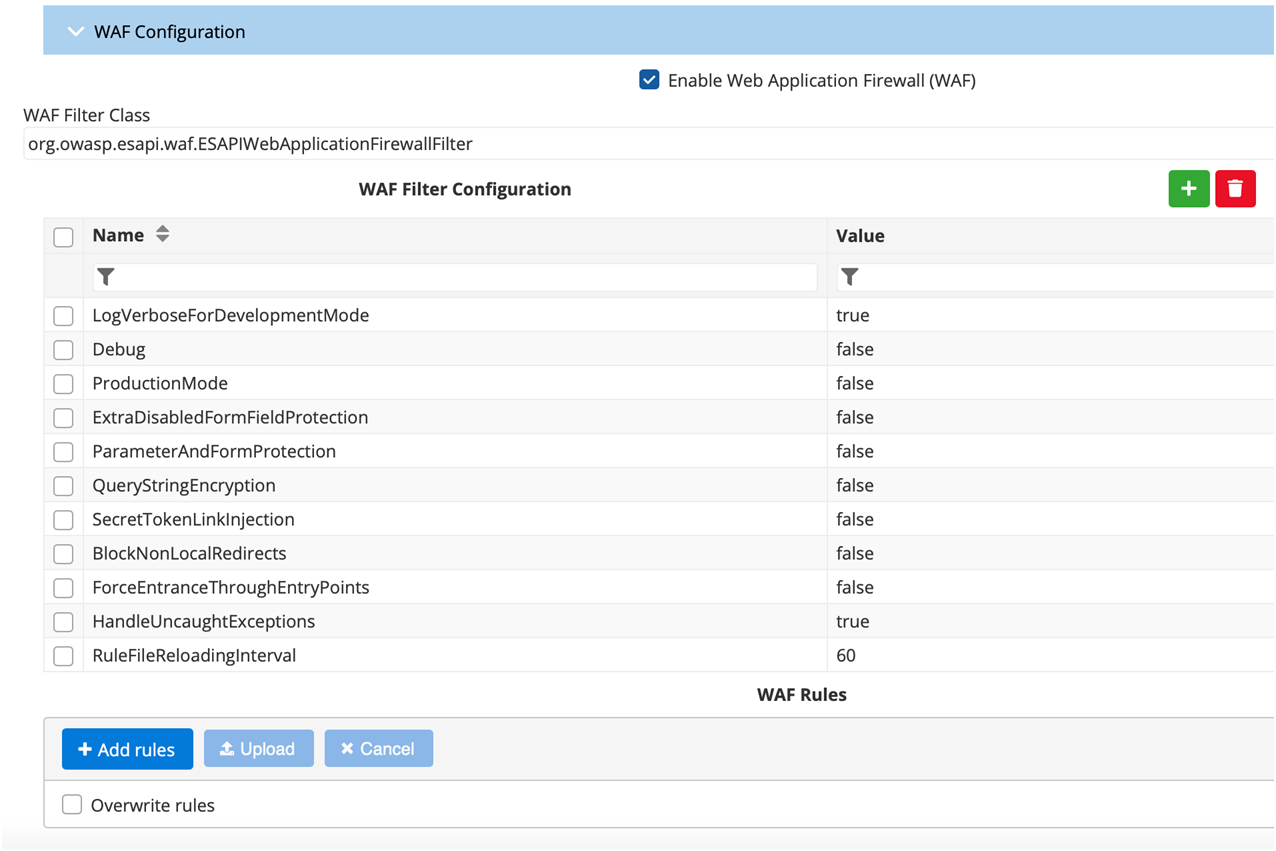Viewport: 1276px width, 851px height.
Task: Click the filter funnel icon in Value column
Action: (849, 276)
